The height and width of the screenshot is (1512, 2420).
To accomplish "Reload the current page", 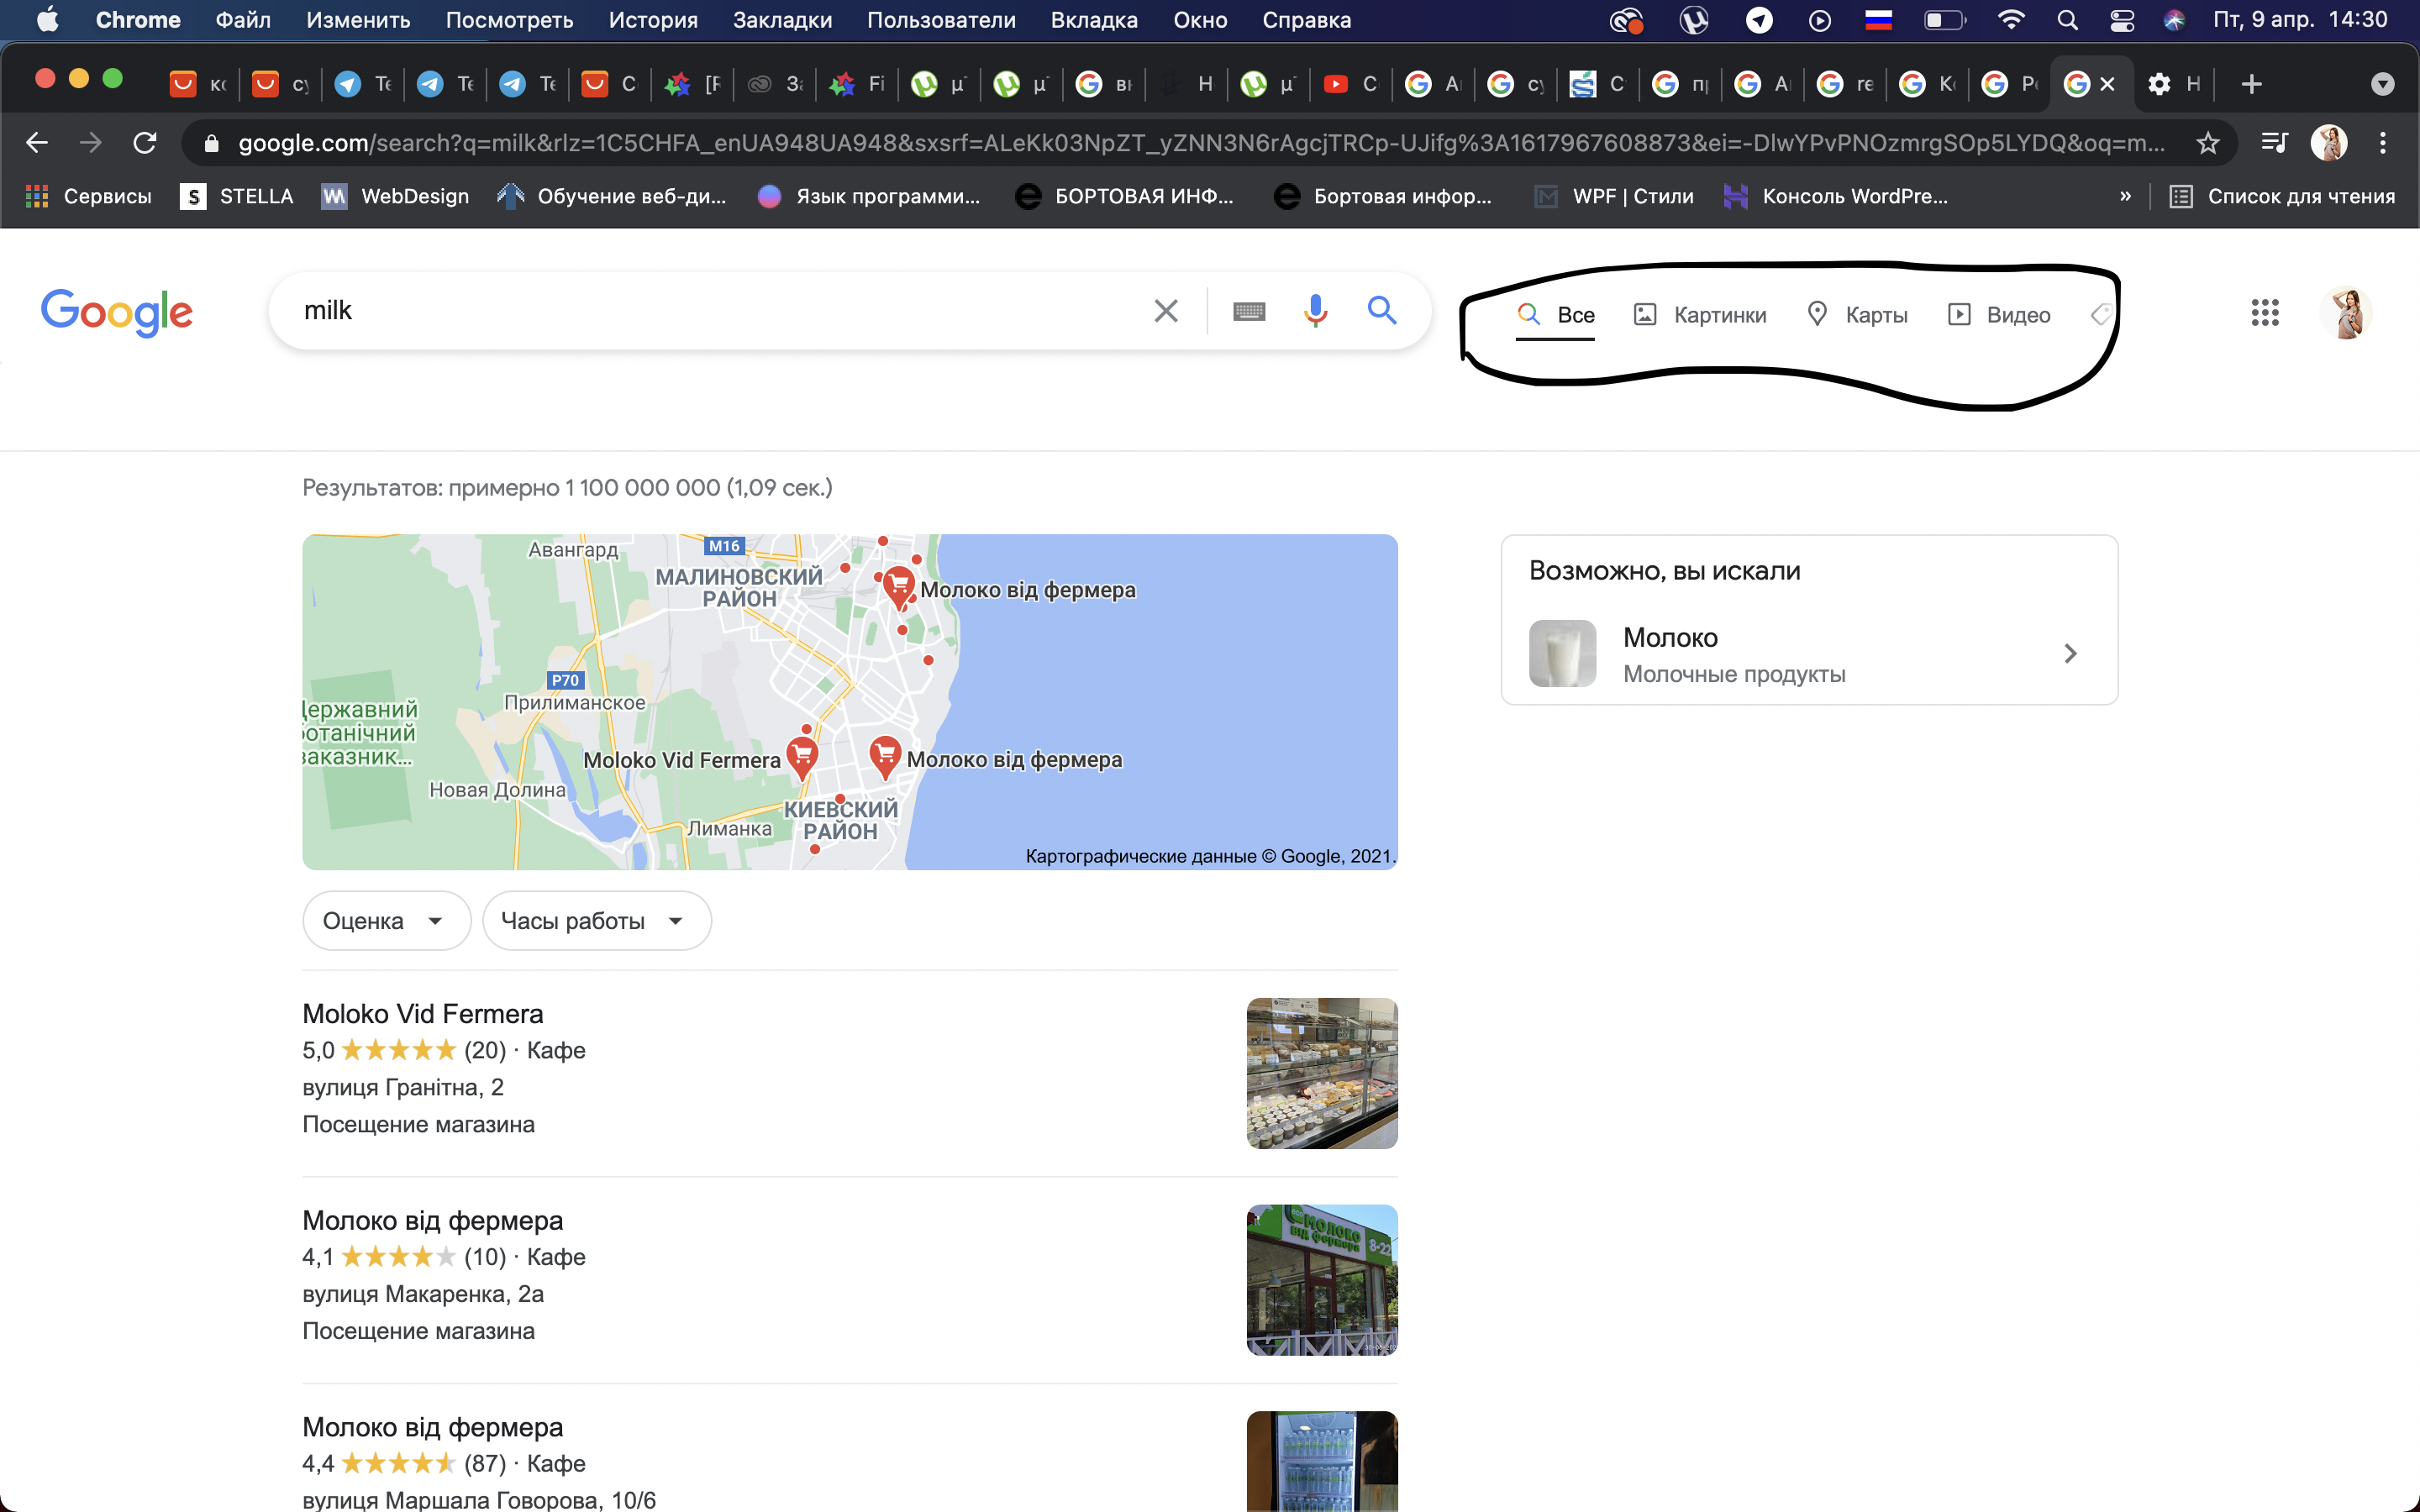I will coord(145,143).
